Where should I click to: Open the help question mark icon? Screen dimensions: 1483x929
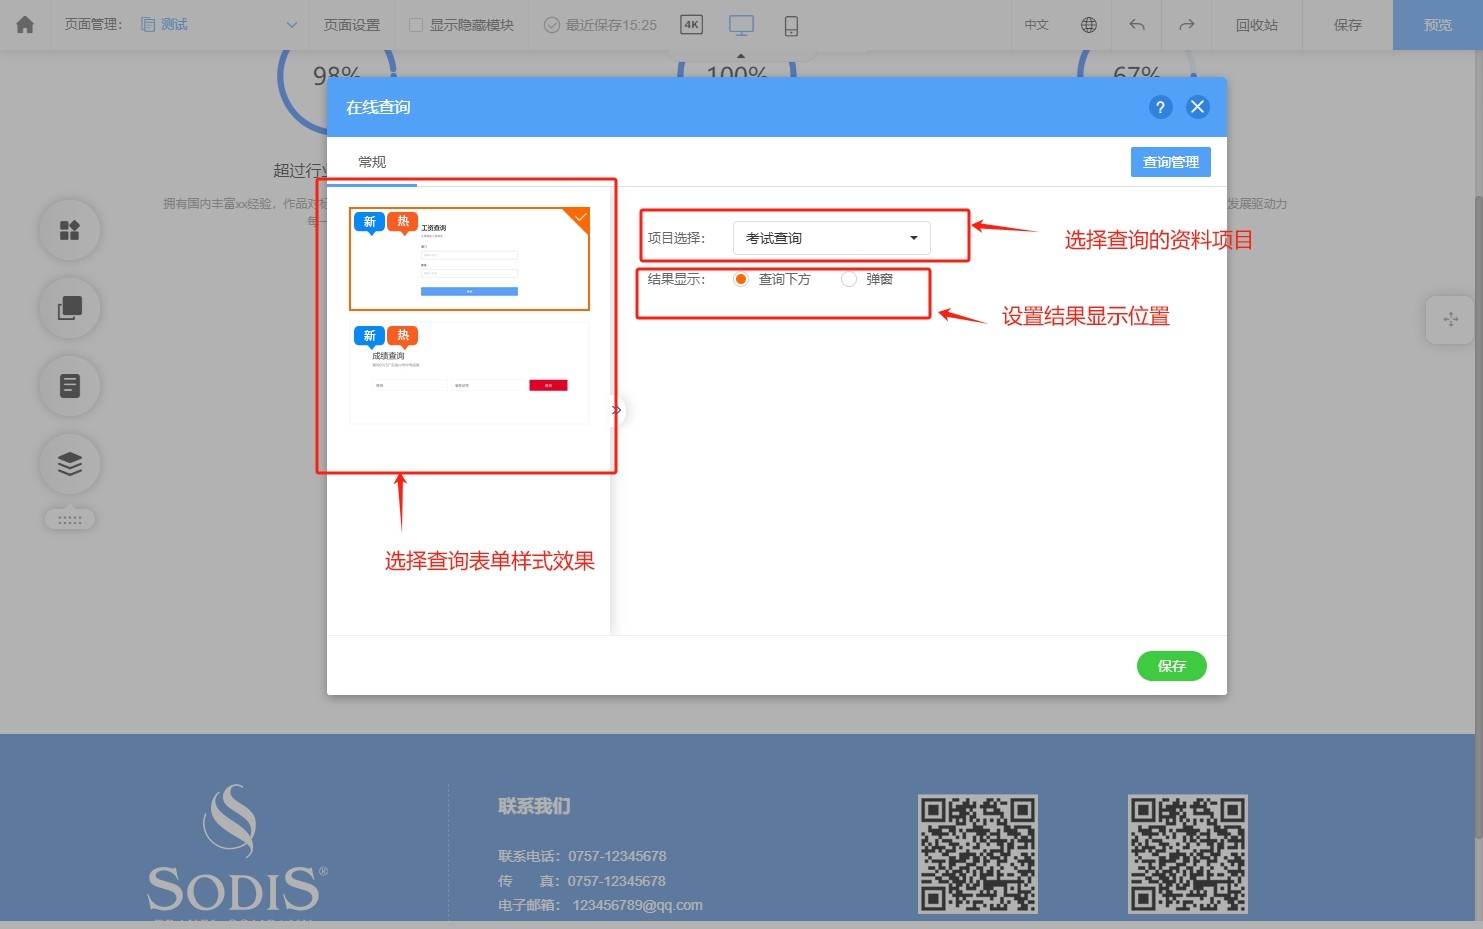1160,107
